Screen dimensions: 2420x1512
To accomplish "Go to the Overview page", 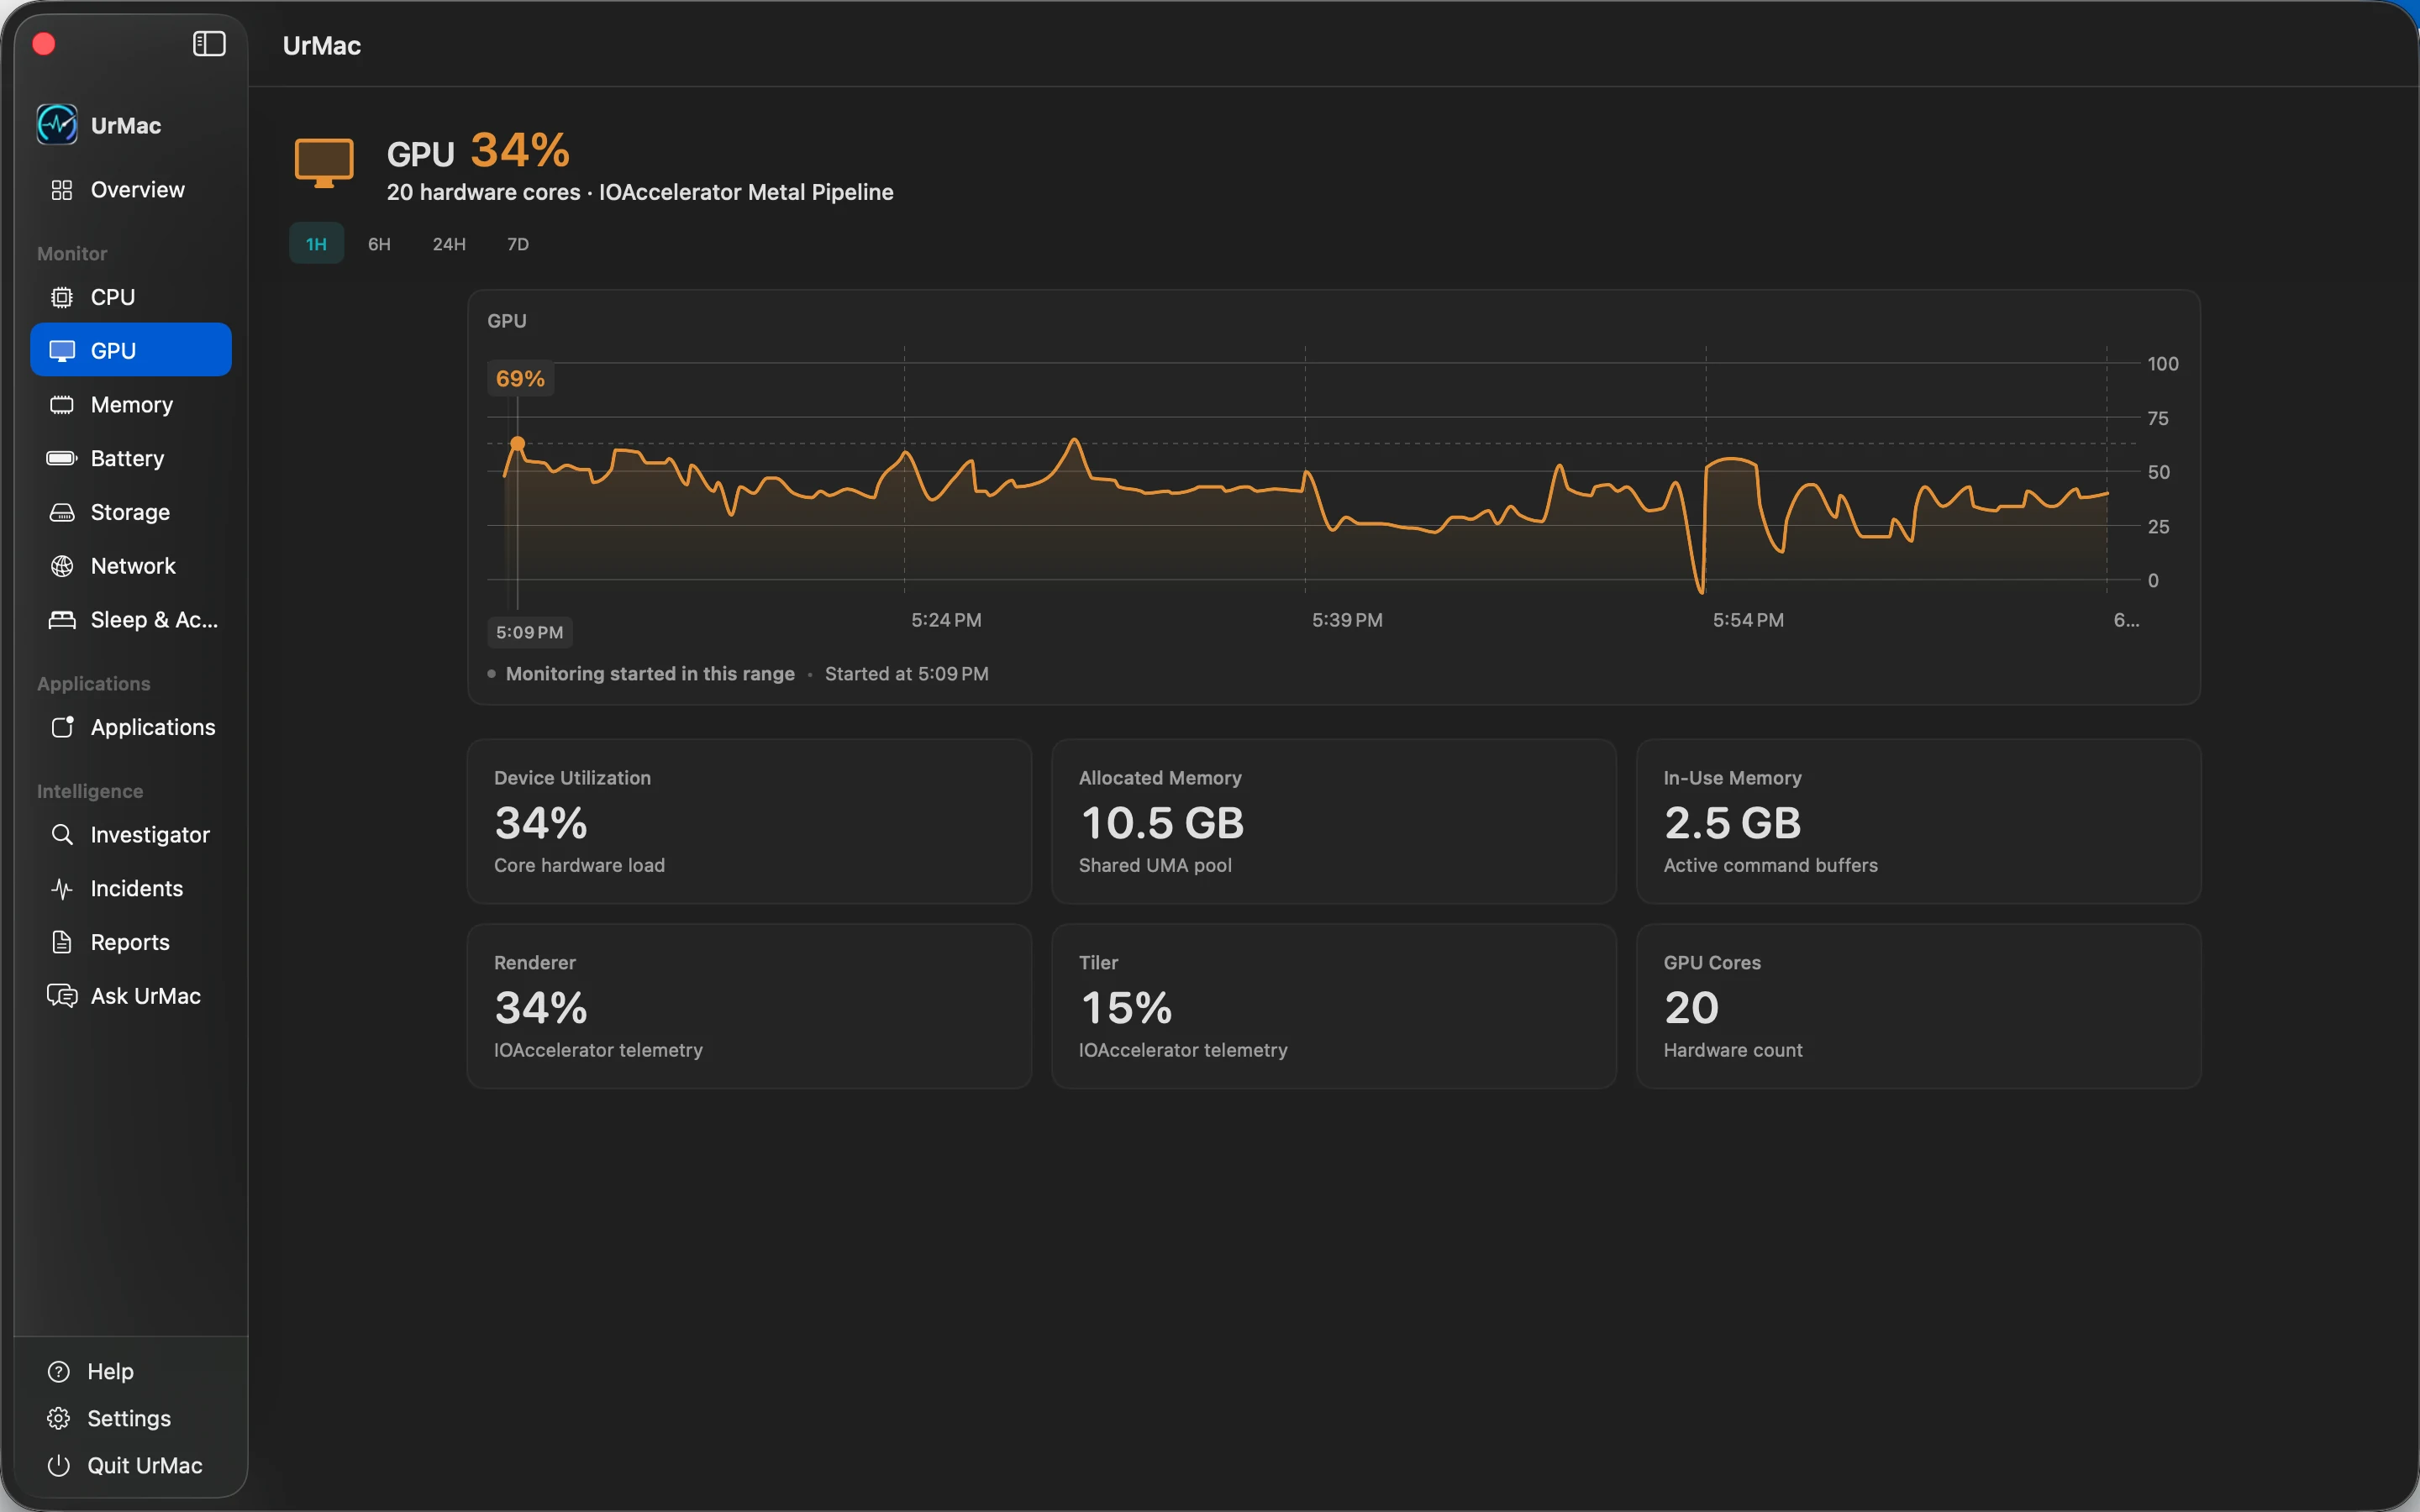I will point(131,190).
